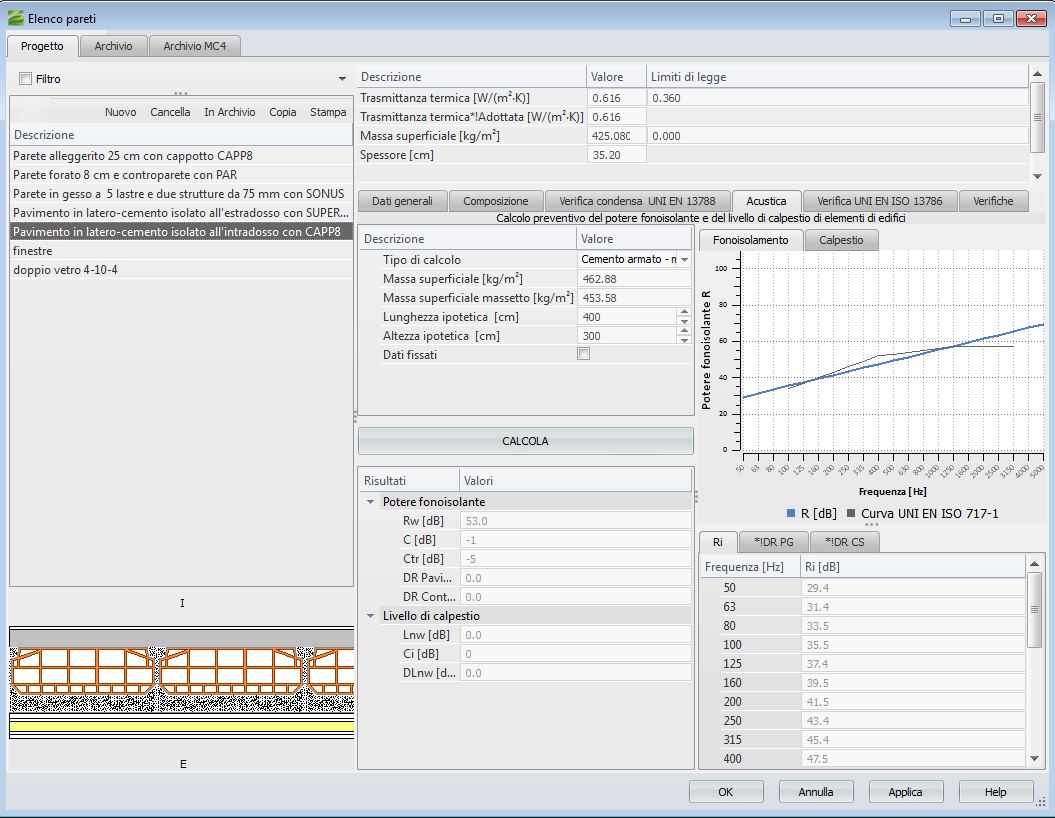Viewport: 1055px width, 818px height.
Task: Enable the Filtro checkbox
Action: click(x=25, y=79)
